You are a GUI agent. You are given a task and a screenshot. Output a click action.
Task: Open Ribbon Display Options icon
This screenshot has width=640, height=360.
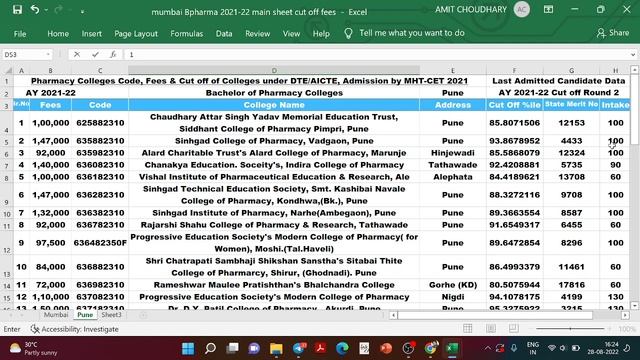[x=548, y=9]
